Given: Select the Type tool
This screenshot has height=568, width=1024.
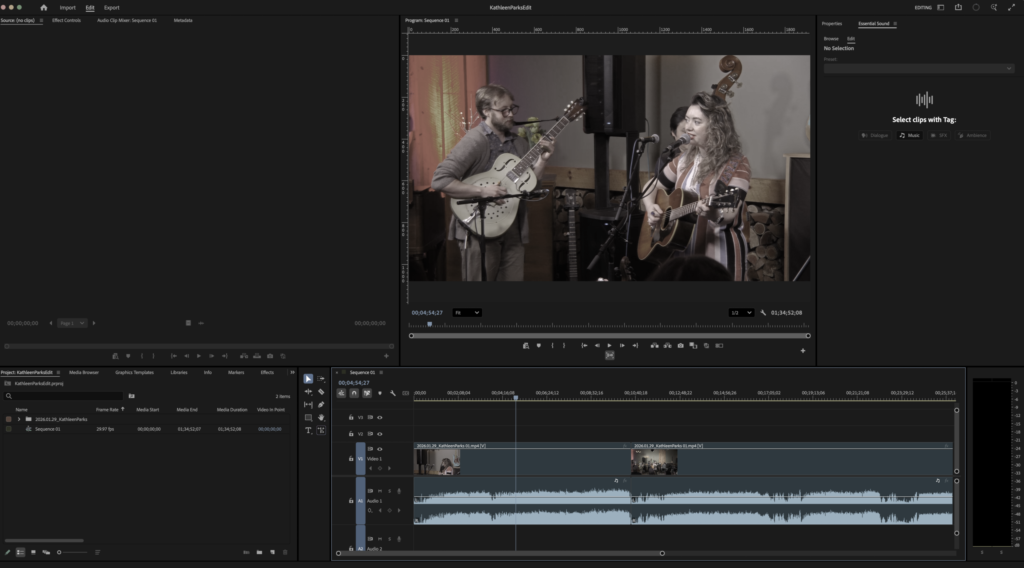Looking at the screenshot, I should click(308, 430).
